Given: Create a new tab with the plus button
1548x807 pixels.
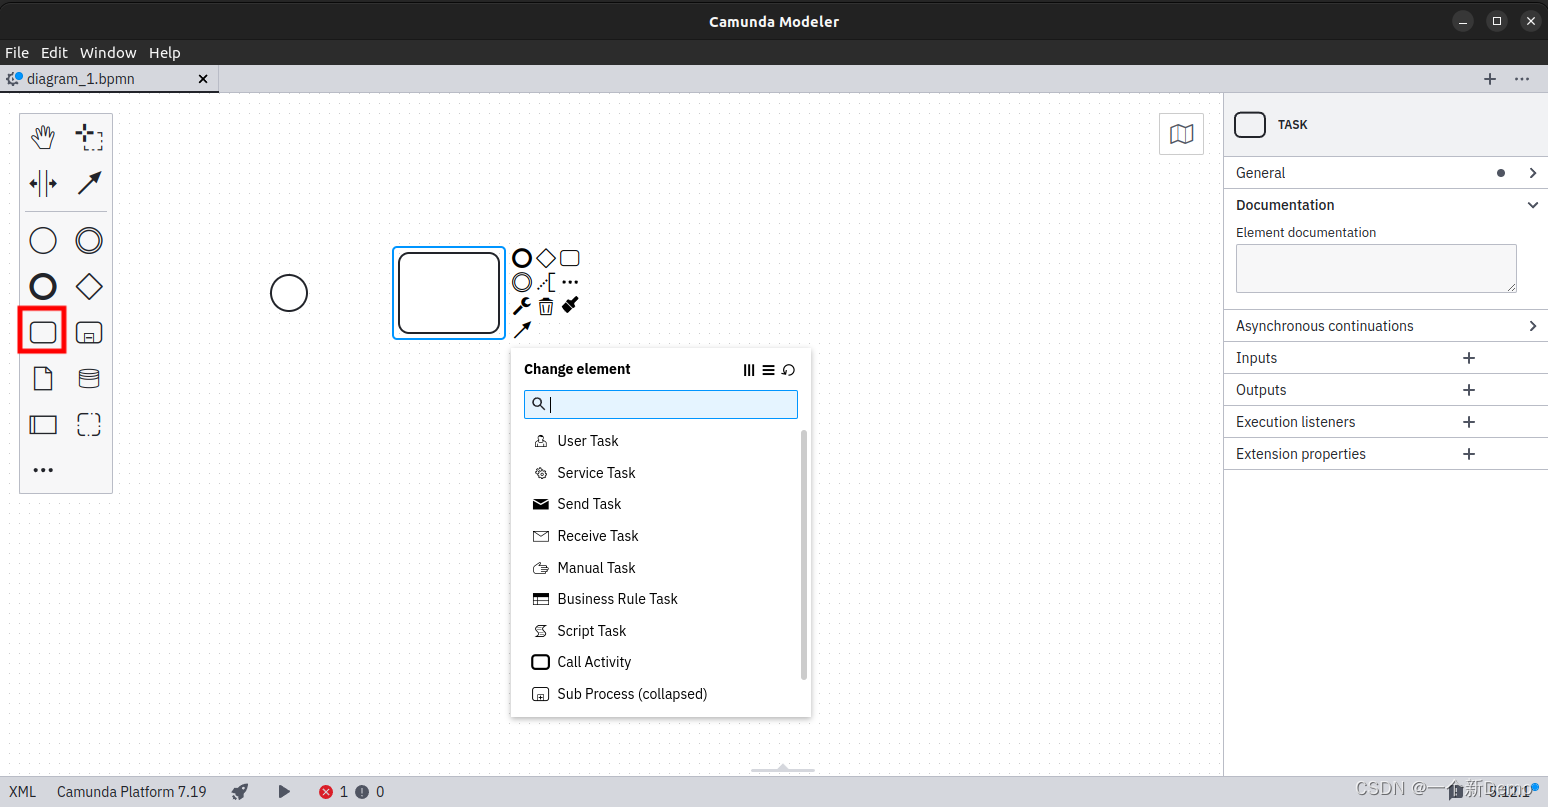Looking at the screenshot, I should [x=1490, y=79].
